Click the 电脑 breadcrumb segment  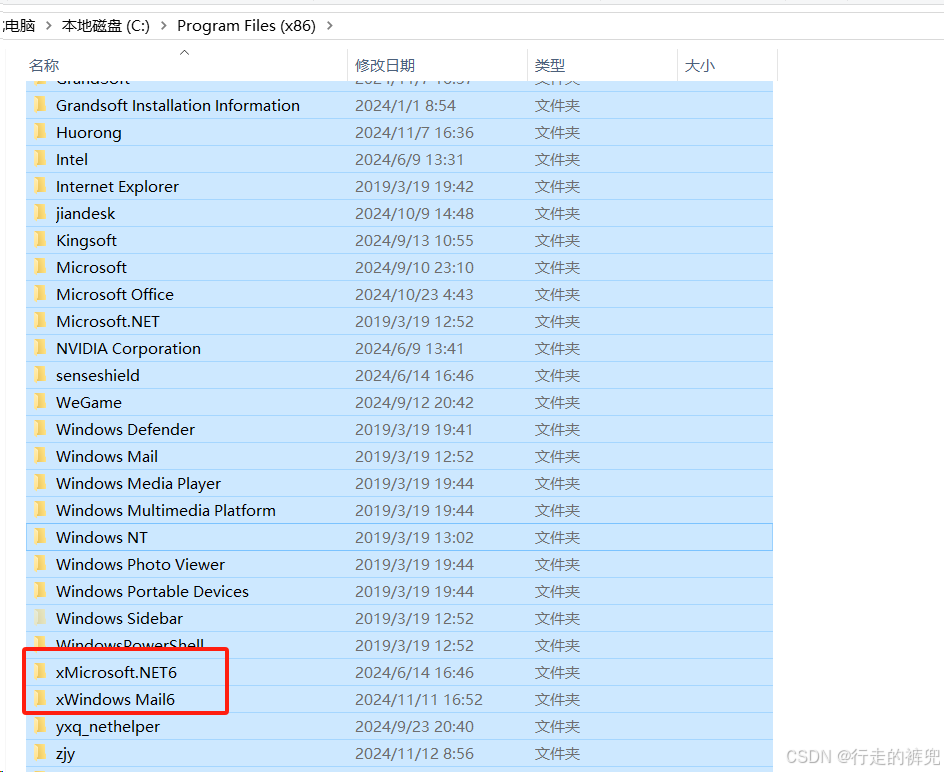(x=20, y=26)
